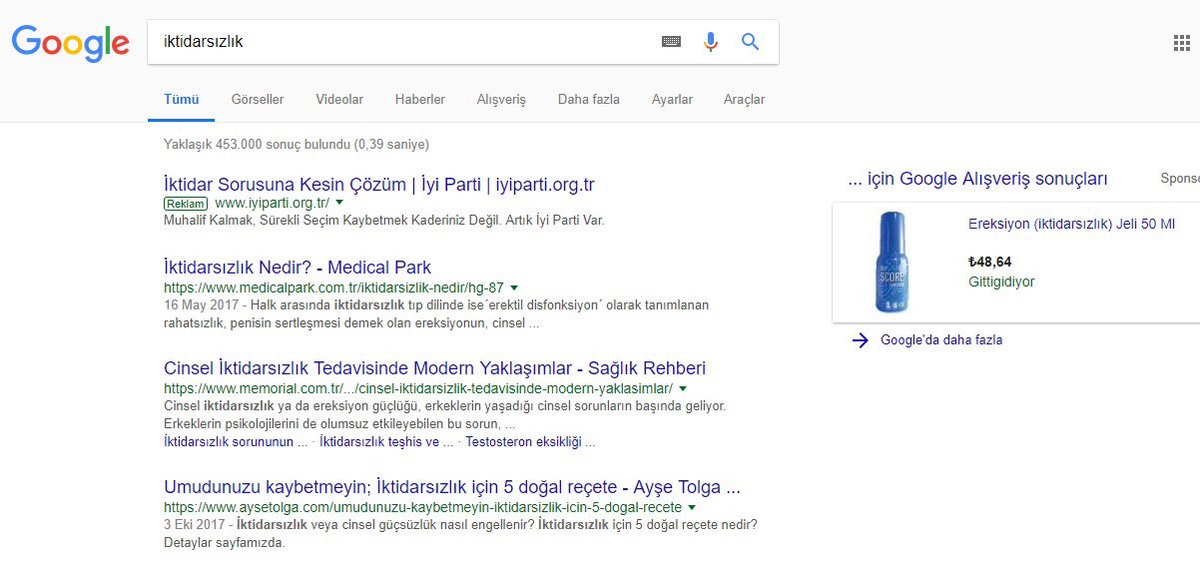Open Cinsel İktidarsızlık Tedavisinde Modern Yaklaşımlar result
The width and height of the screenshot is (1200, 573).
[x=435, y=368]
